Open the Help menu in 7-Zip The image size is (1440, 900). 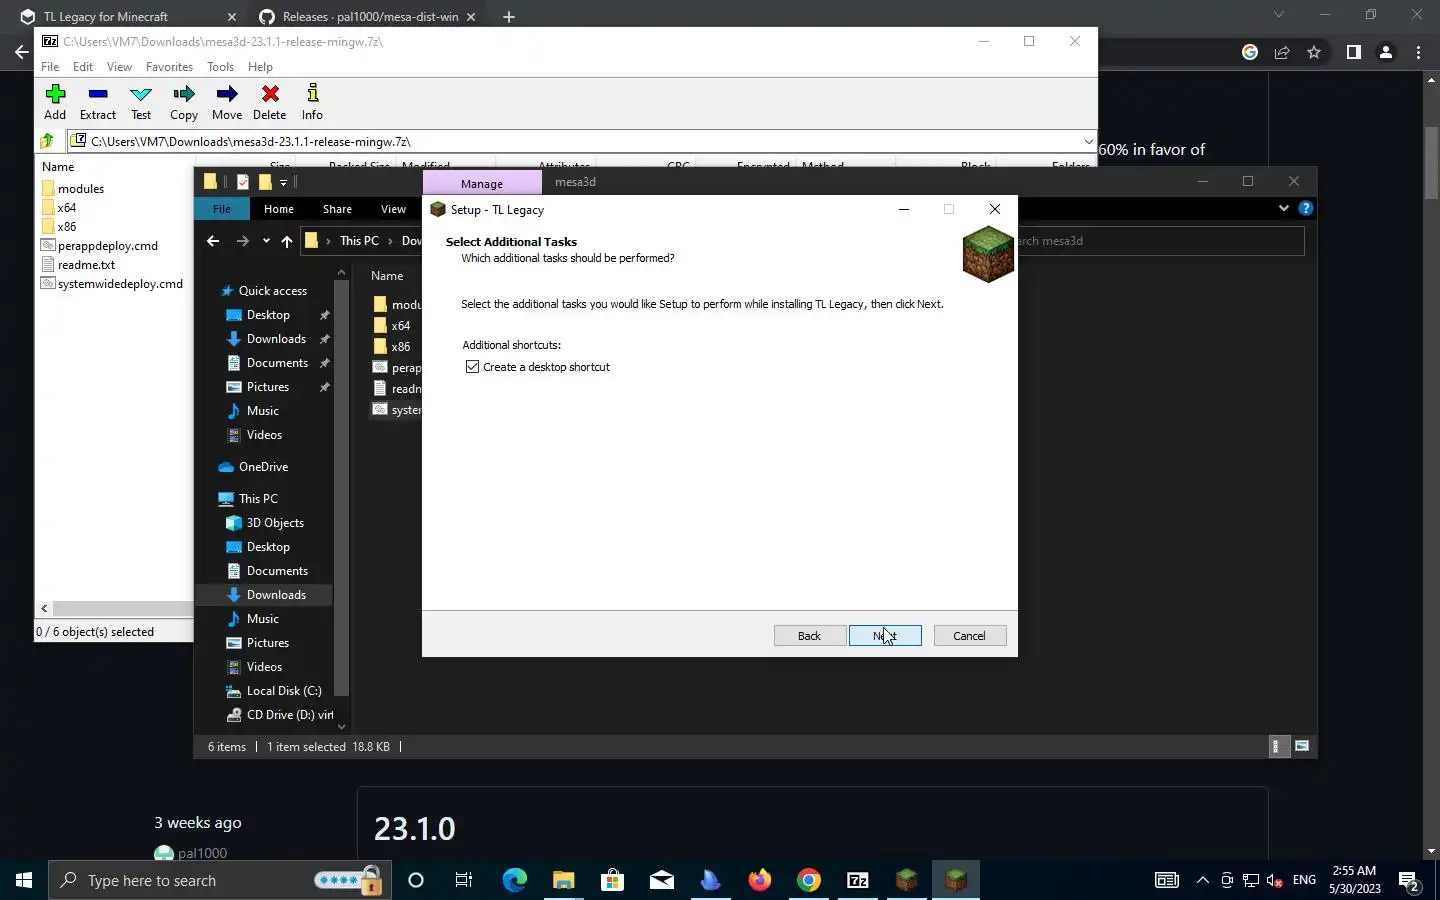pyautogui.click(x=260, y=67)
